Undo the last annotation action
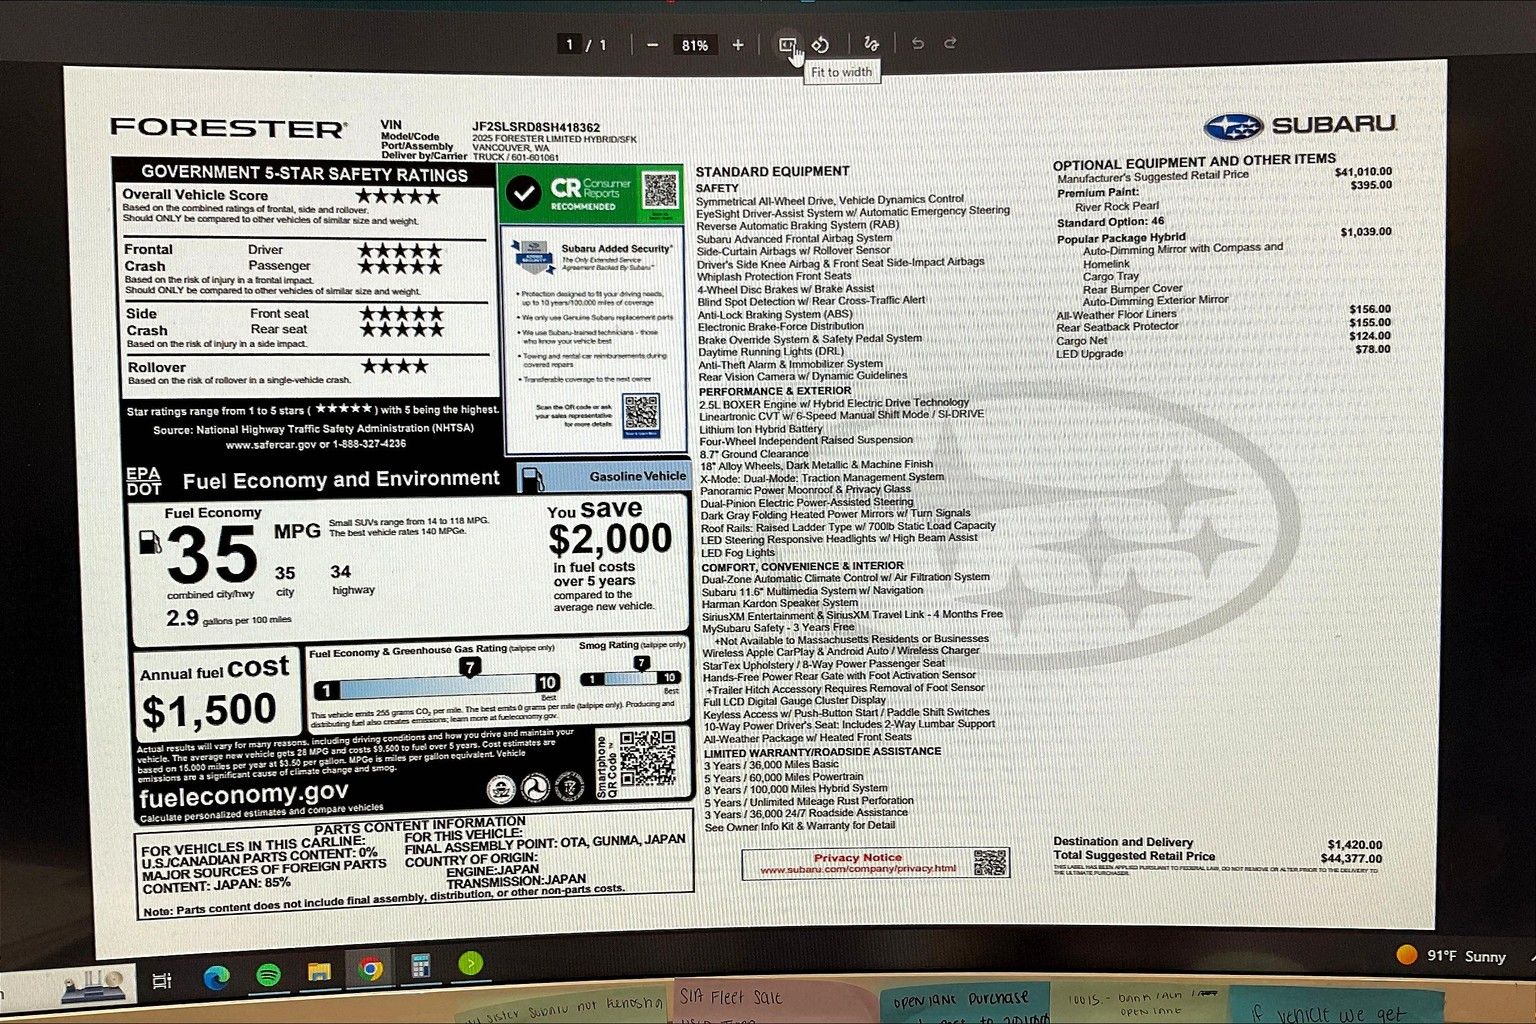 click(x=917, y=44)
